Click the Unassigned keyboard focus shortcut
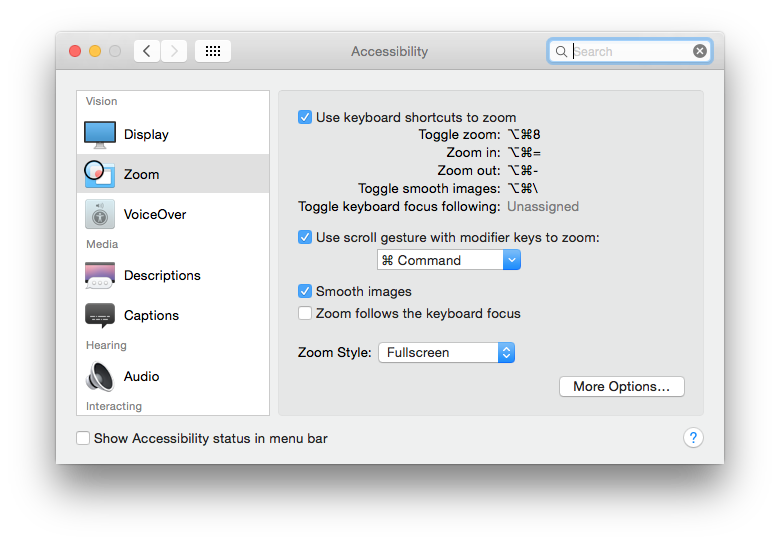Screen dimensions: 780x544 (543, 207)
